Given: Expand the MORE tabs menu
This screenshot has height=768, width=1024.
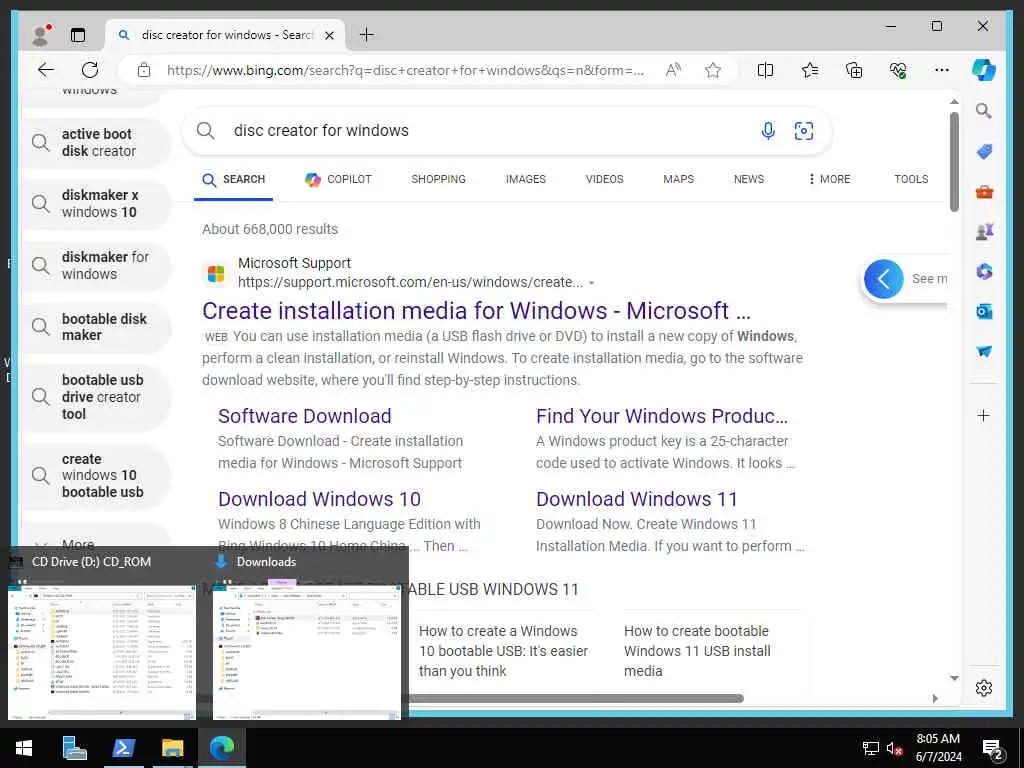Looking at the screenshot, I should 829,180.
